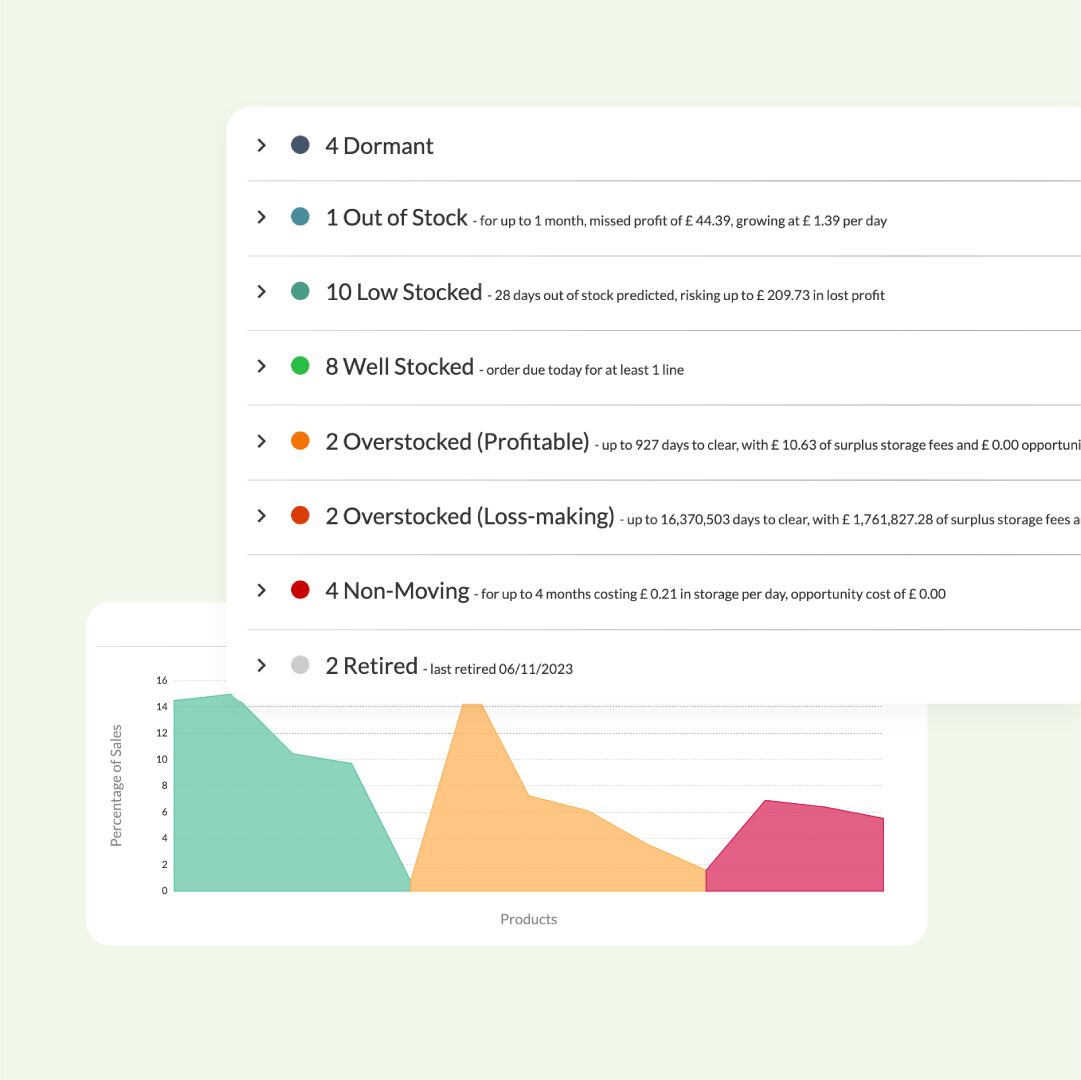This screenshot has height=1080, width=1081.
Task: Expand the Out of Stock chevron
Action: 261,217
